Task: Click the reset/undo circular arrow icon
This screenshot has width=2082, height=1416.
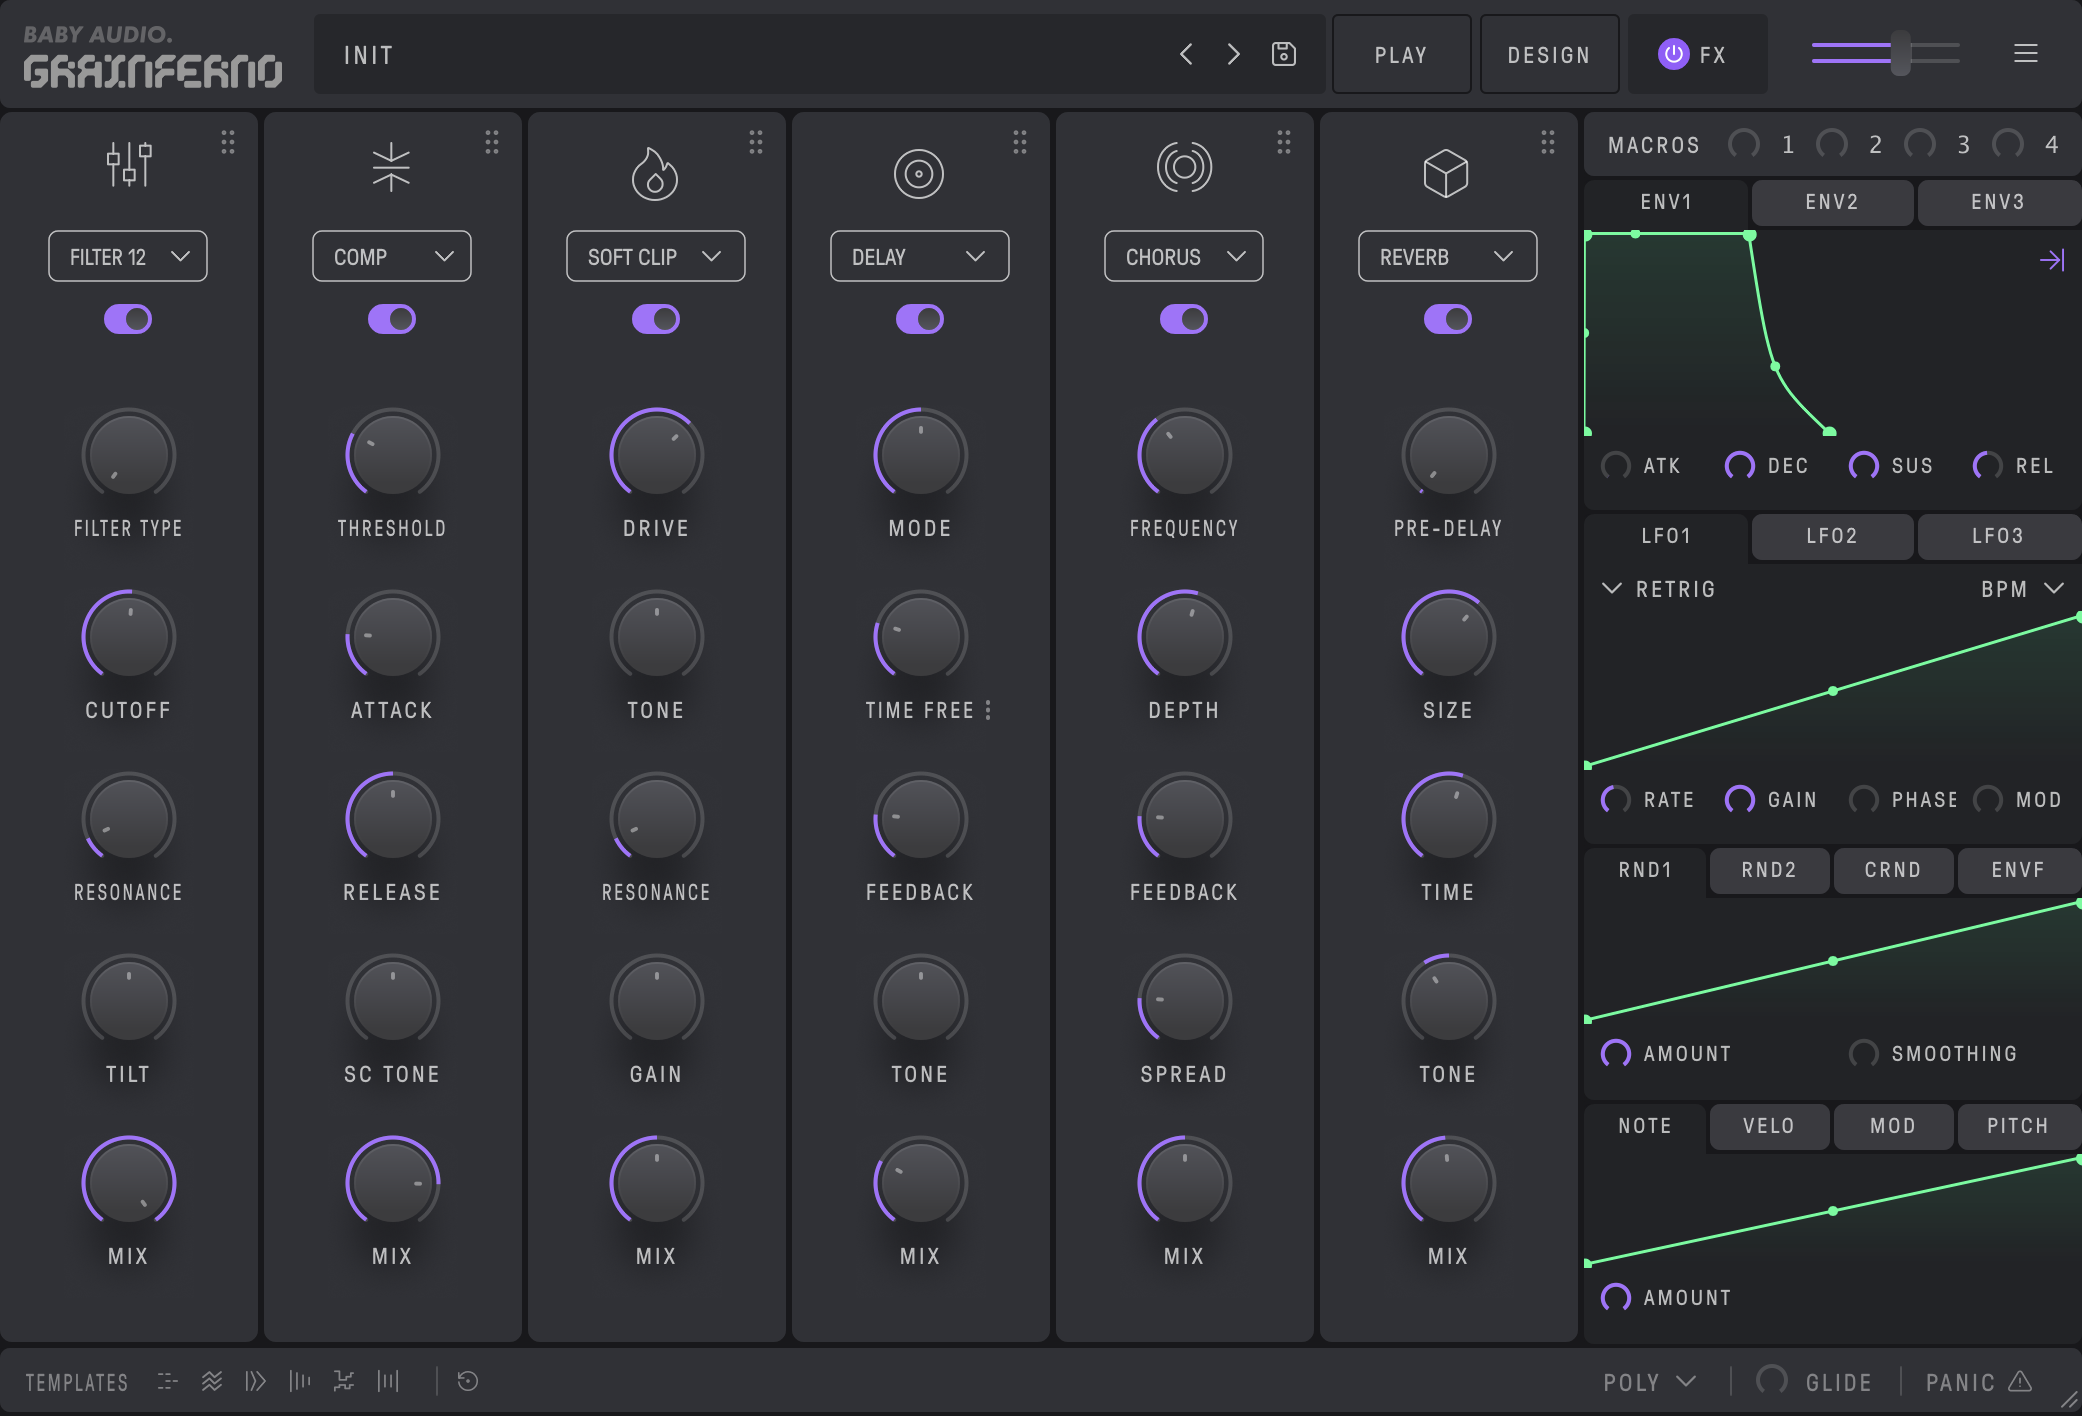Action: (x=467, y=1381)
